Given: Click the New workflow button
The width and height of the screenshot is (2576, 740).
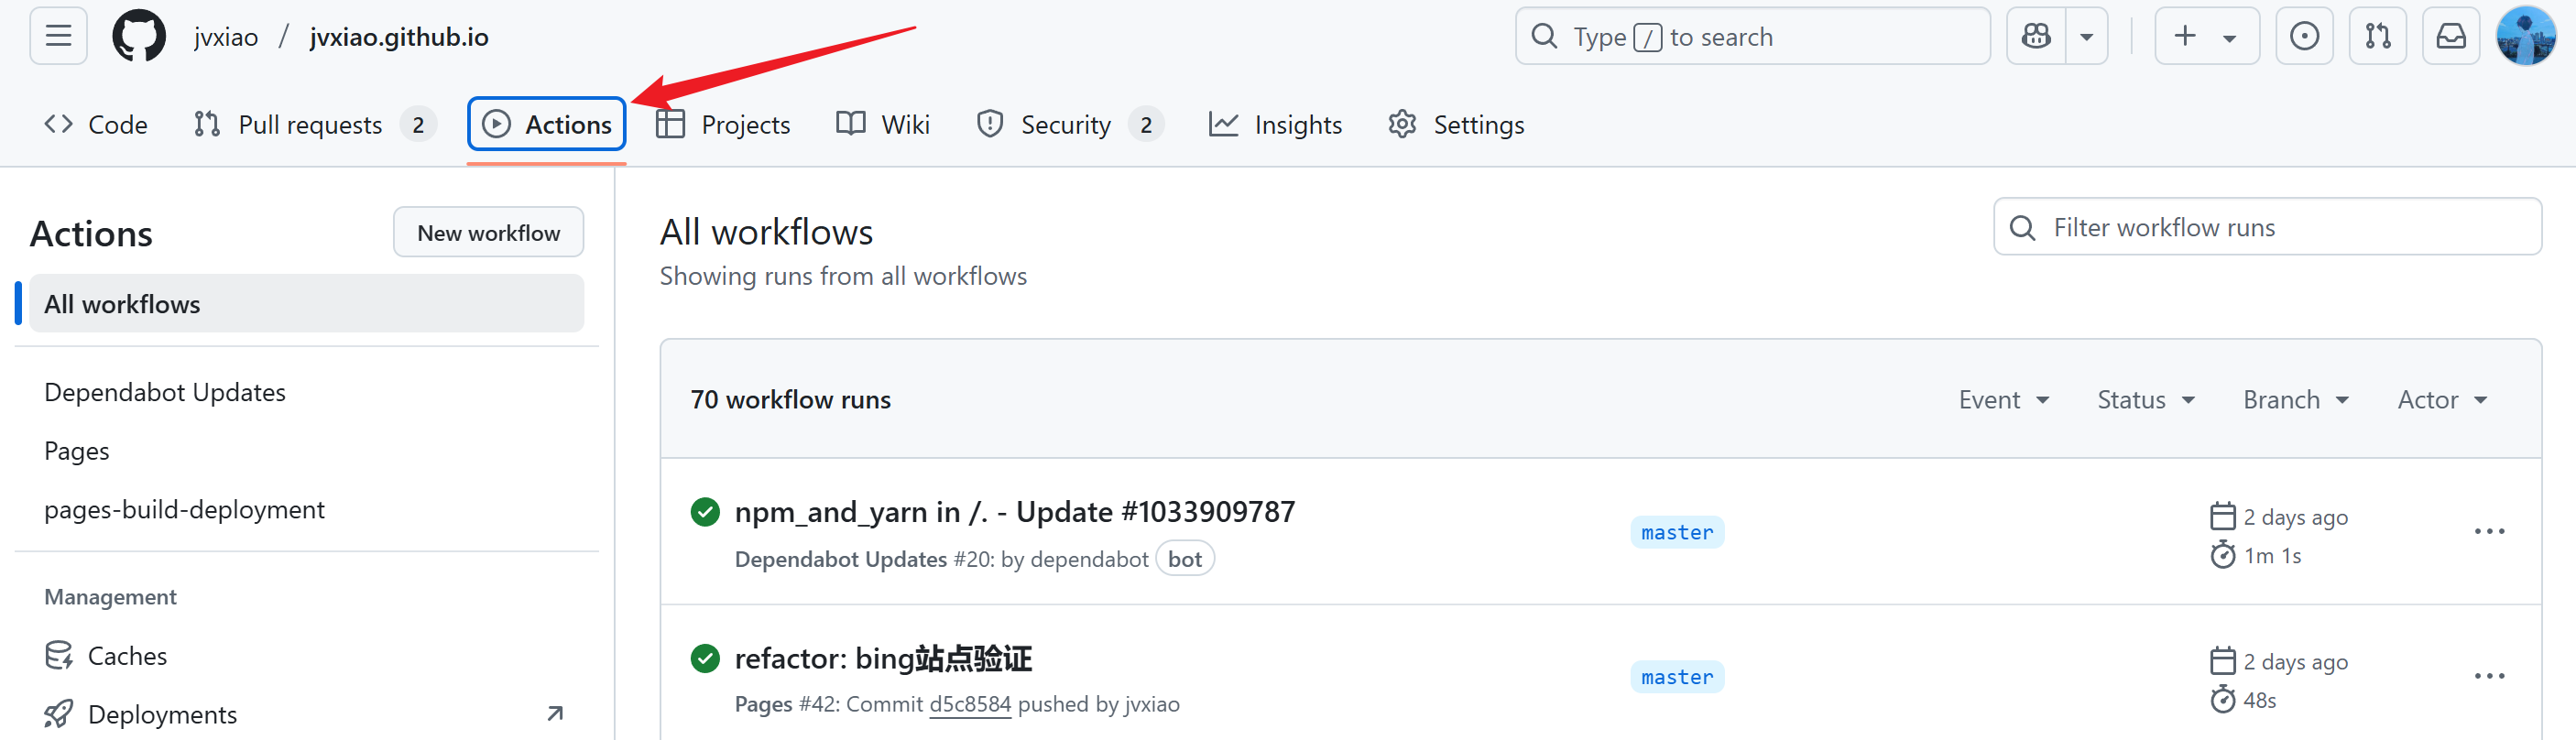Looking at the screenshot, I should (x=488, y=233).
